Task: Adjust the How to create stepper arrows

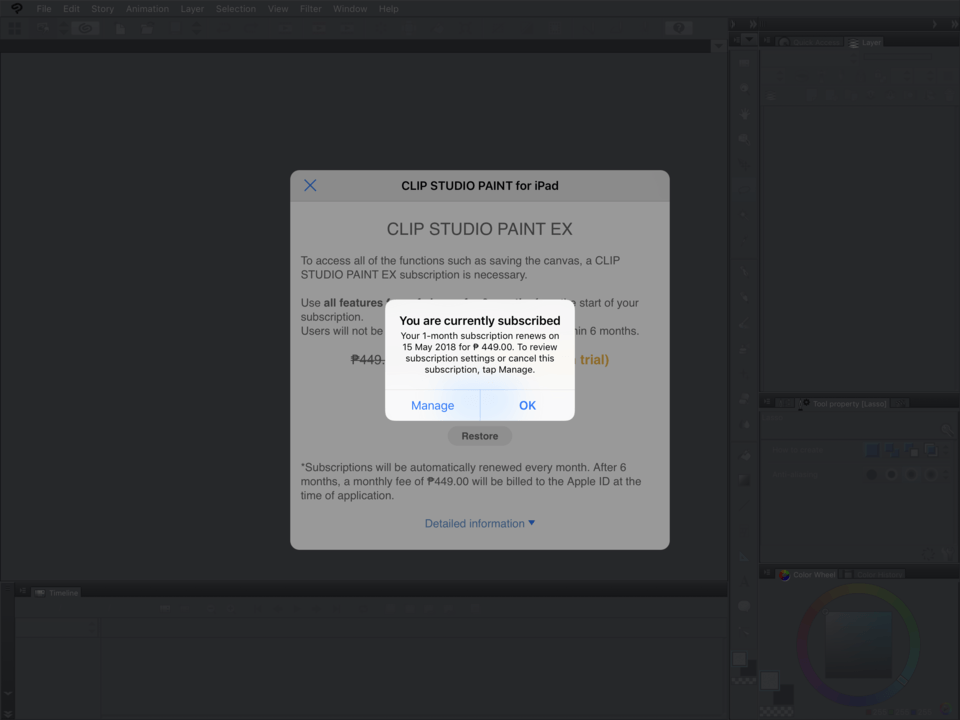Action: tap(945, 450)
